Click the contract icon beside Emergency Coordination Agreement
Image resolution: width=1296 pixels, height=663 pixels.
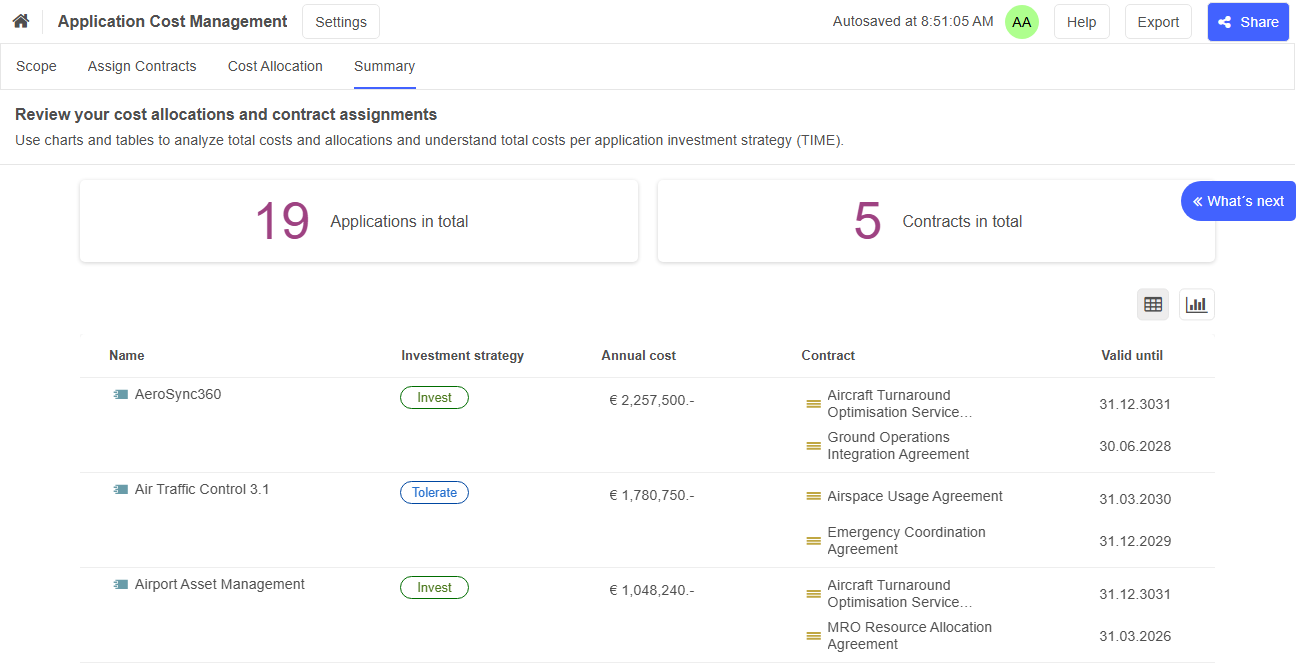812,540
